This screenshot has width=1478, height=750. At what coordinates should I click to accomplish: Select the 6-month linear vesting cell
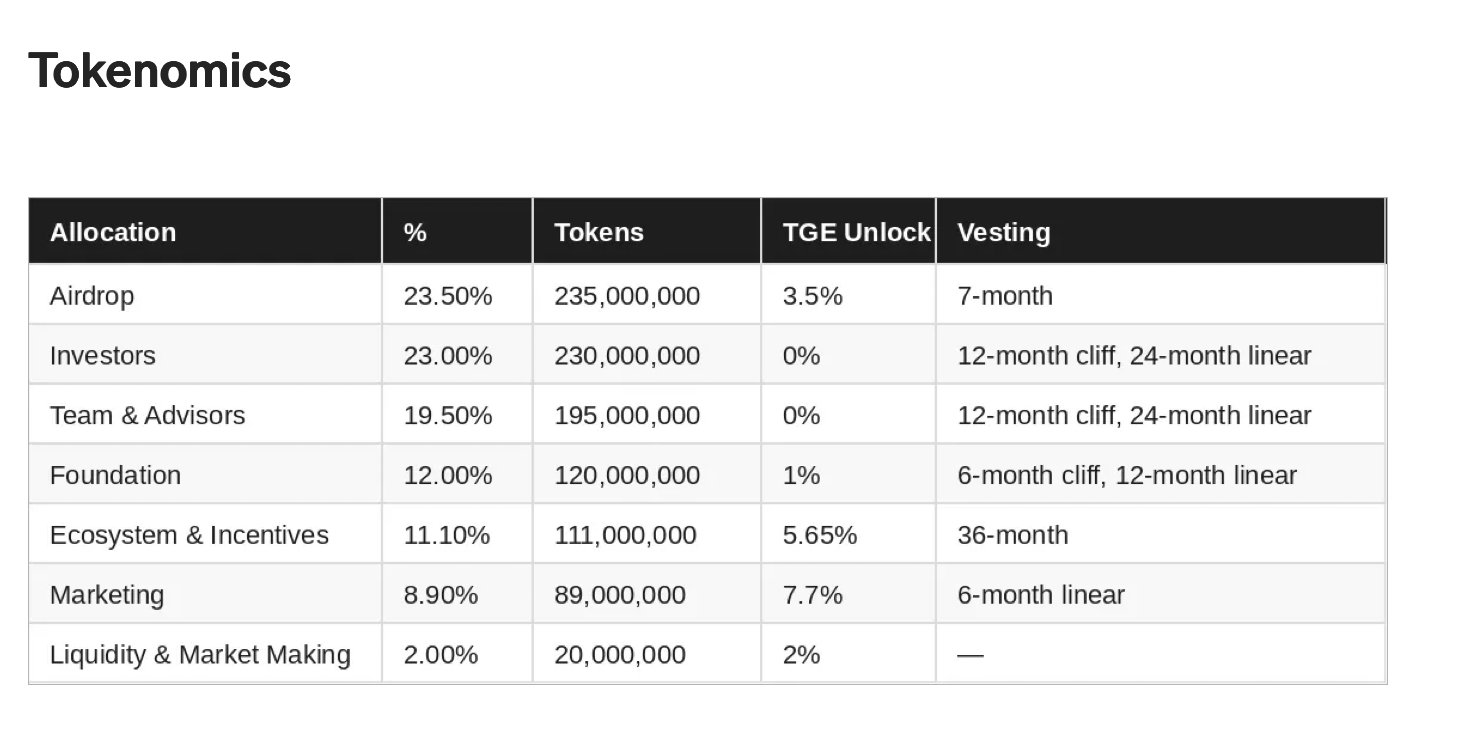1041,595
